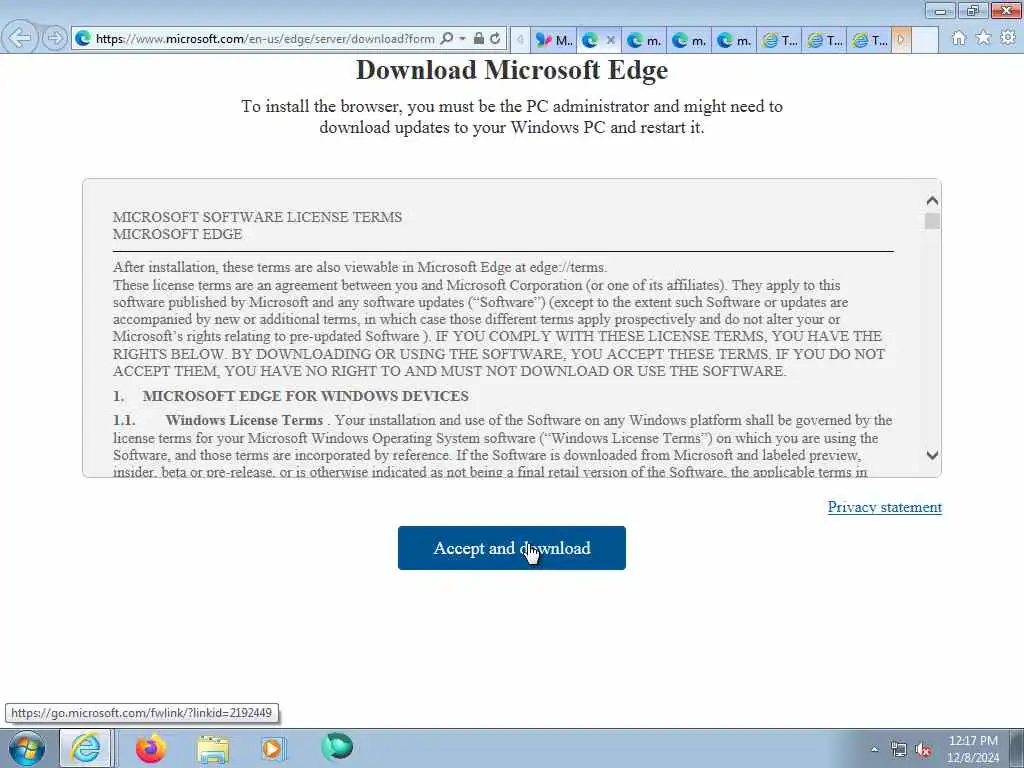
Task: Go forward with the browser Forward arrow
Action: (x=55, y=38)
